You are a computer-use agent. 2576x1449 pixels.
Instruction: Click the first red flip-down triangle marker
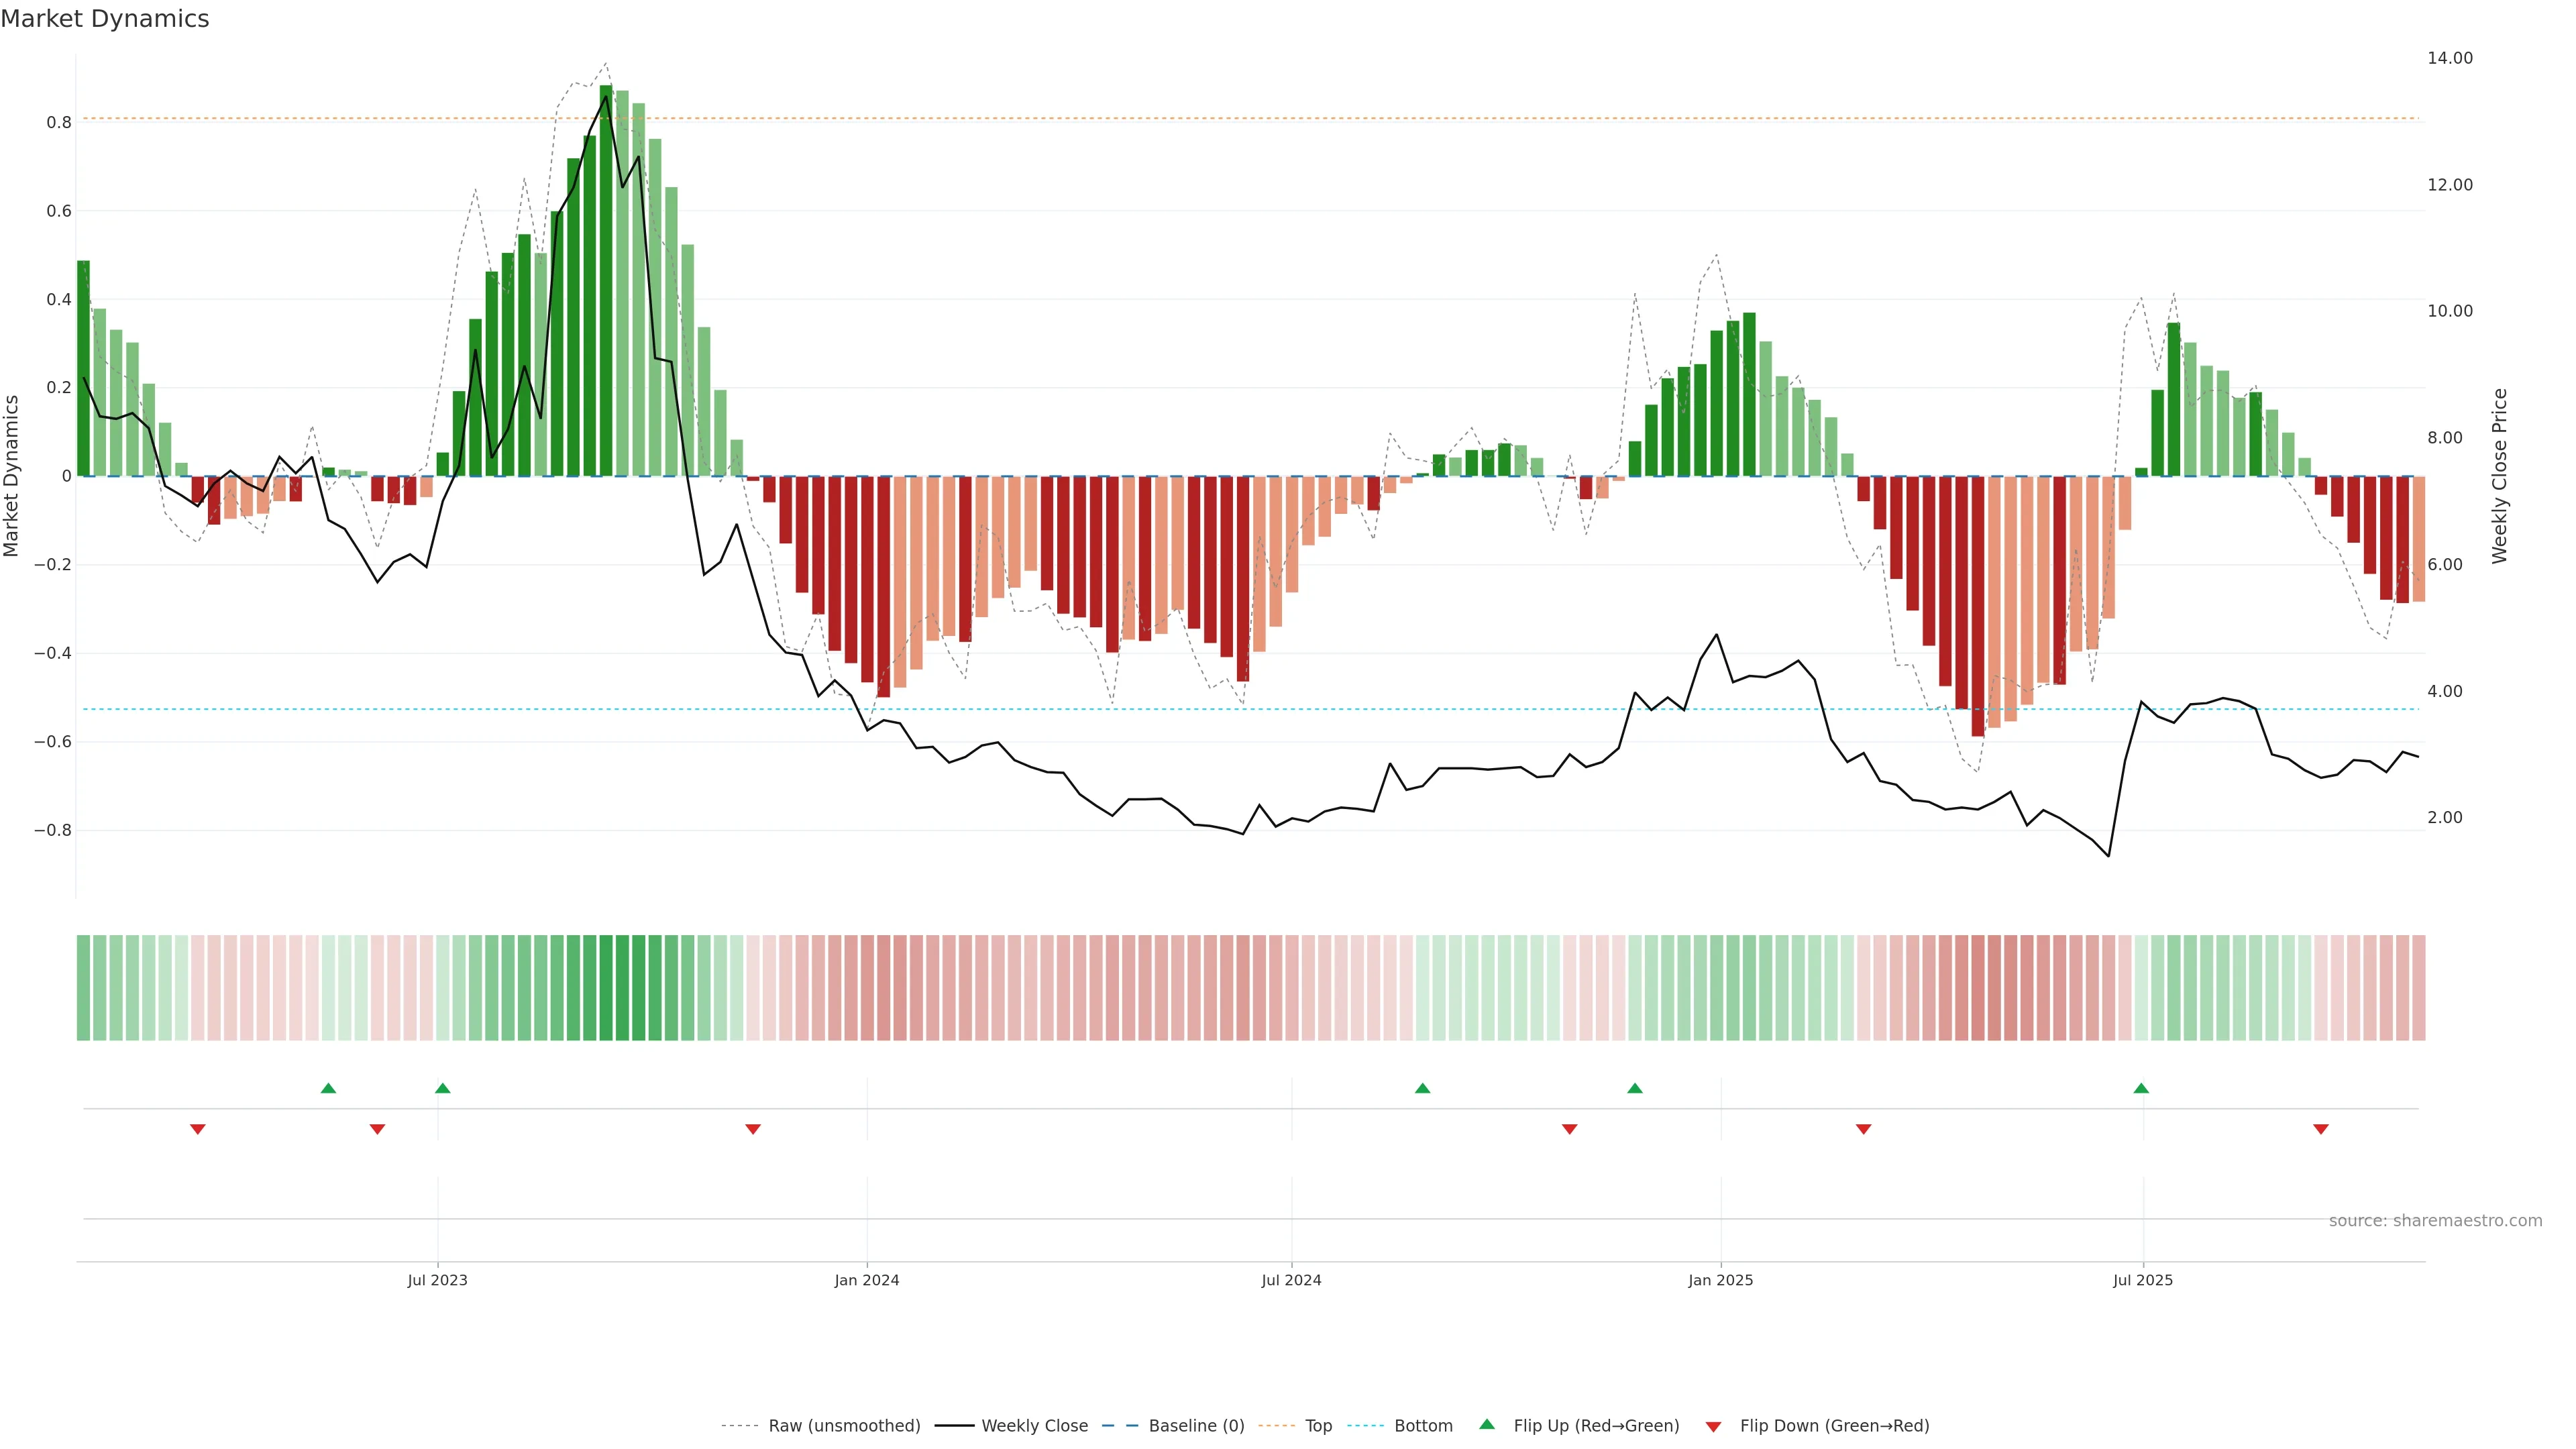198,1129
